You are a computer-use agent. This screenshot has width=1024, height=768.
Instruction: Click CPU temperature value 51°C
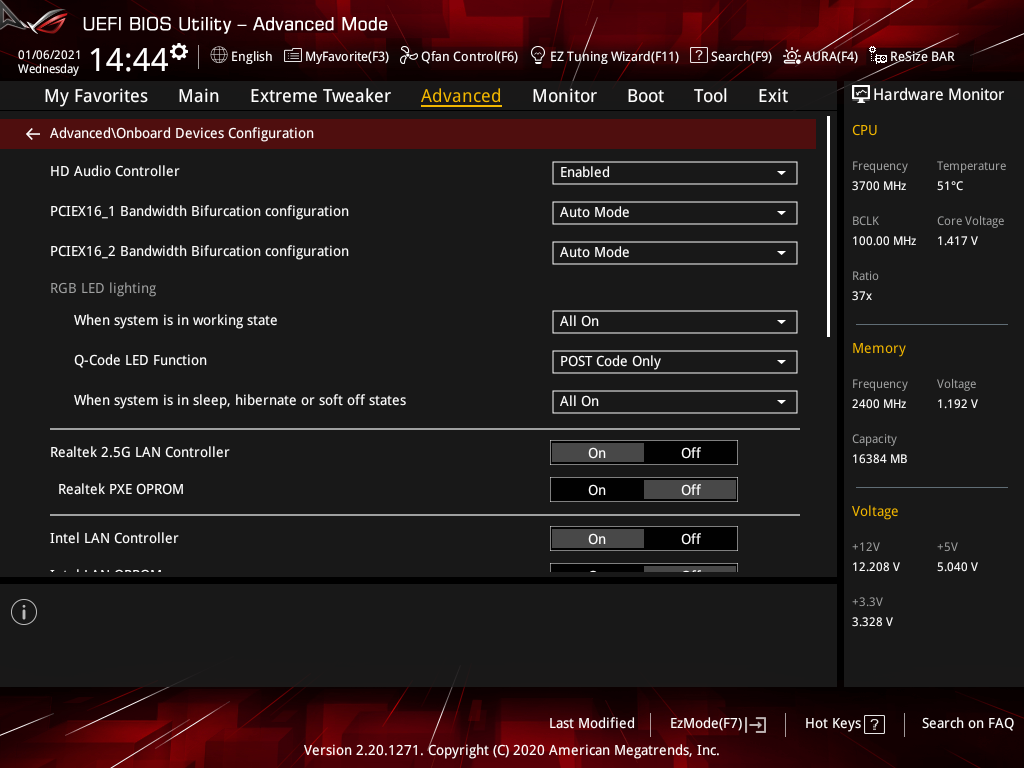950,186
